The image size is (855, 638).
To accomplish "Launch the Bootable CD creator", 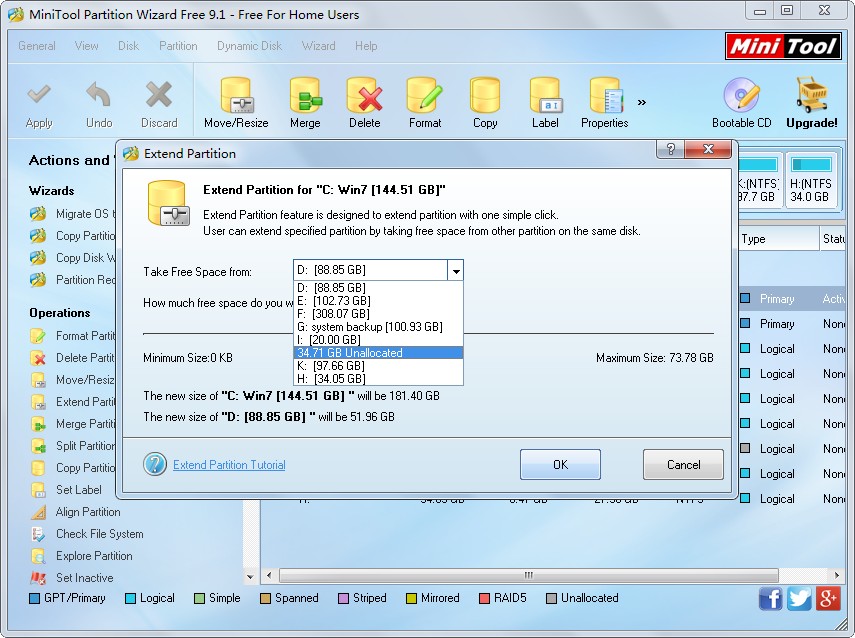I will [x=741, y=102].
